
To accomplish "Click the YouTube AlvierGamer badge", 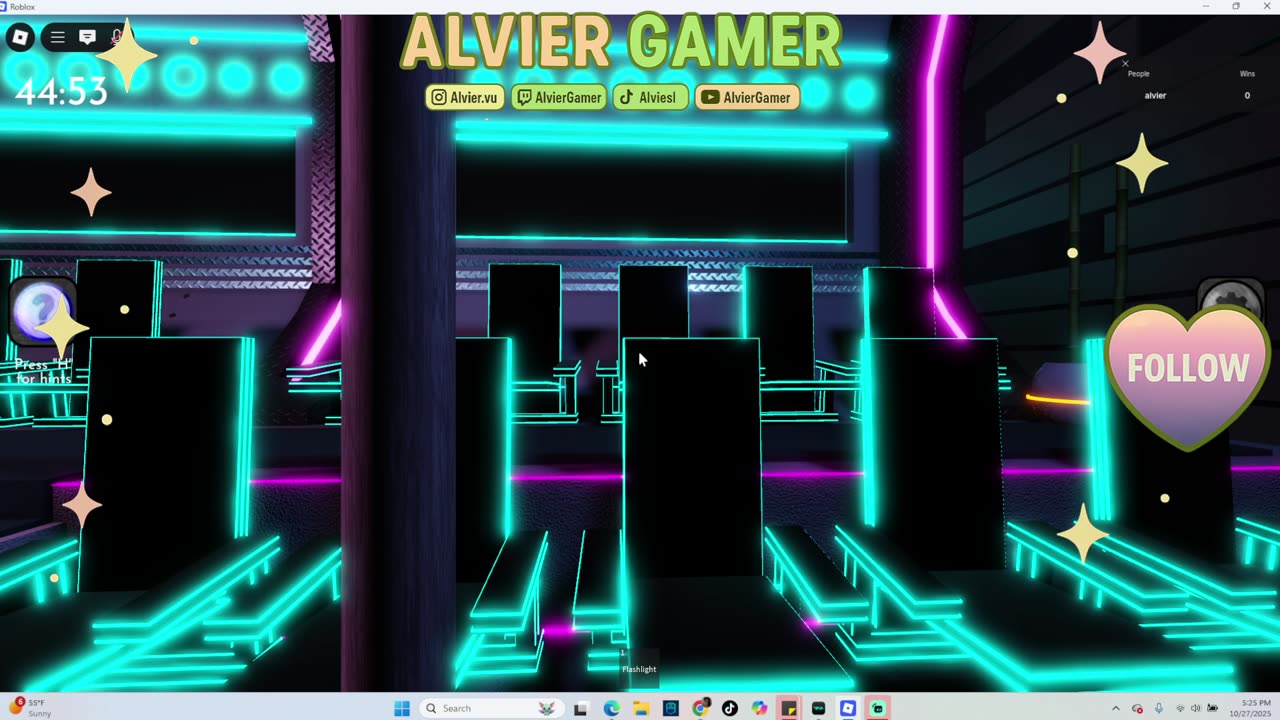I will point(746,97).
